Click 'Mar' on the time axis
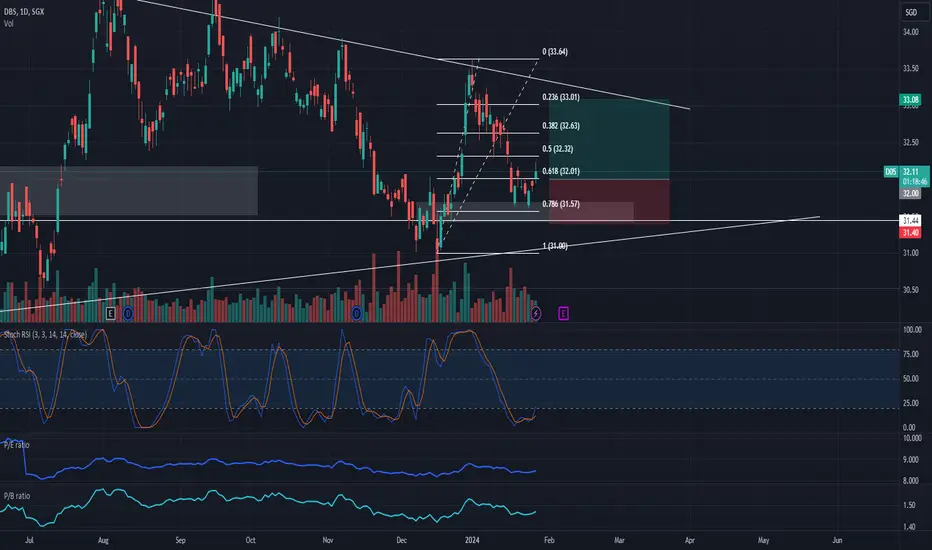 pos(619,540)
